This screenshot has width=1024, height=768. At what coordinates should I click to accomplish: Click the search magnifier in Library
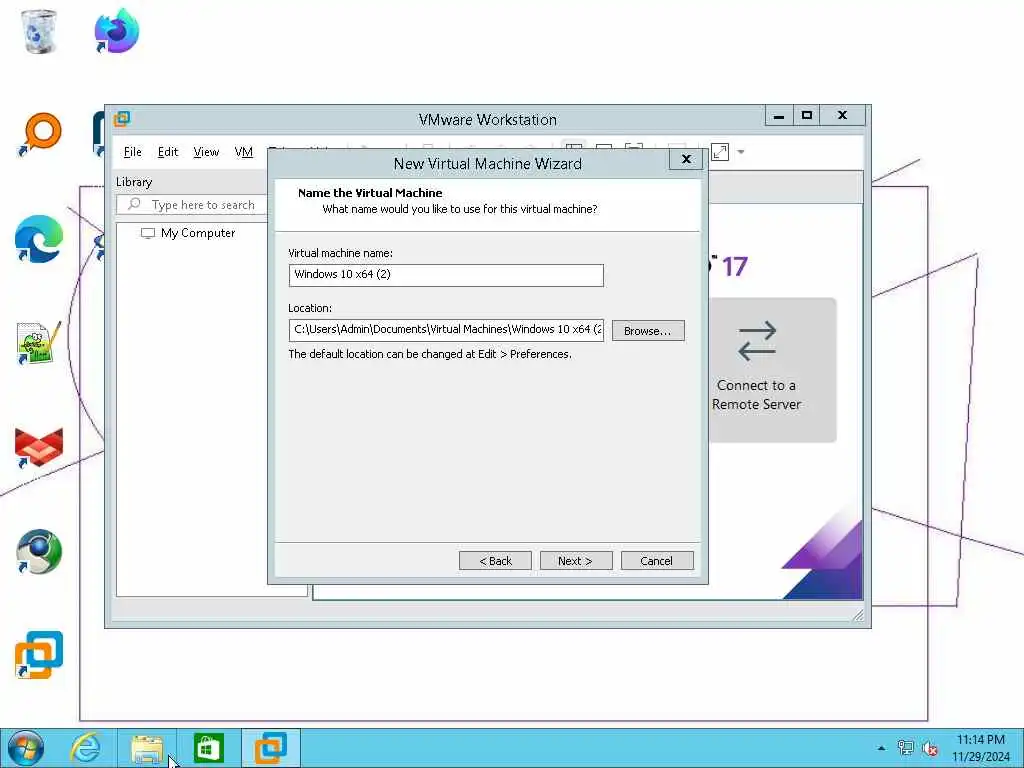[x=134, y=204]
